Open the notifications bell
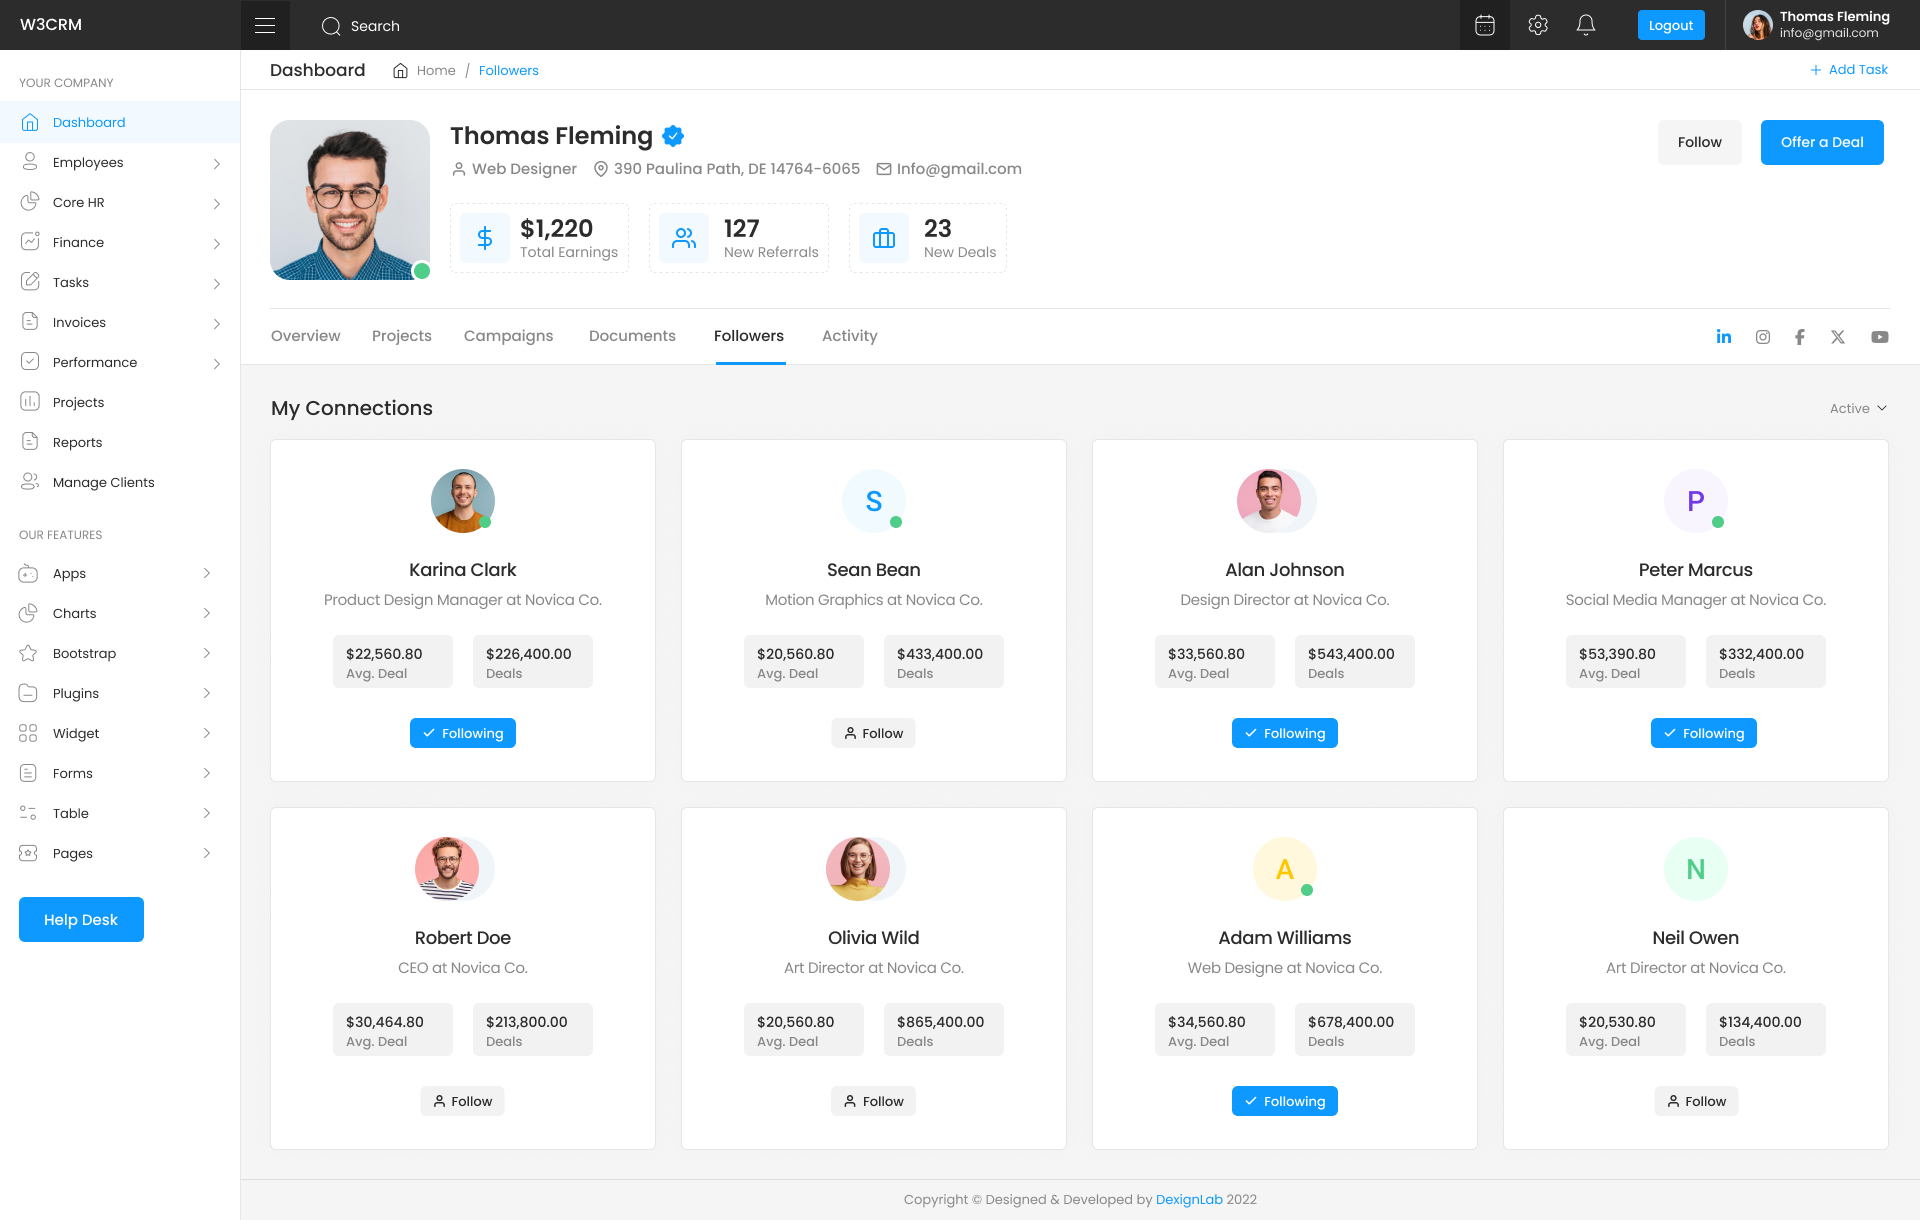 (x=1586, y=25)
